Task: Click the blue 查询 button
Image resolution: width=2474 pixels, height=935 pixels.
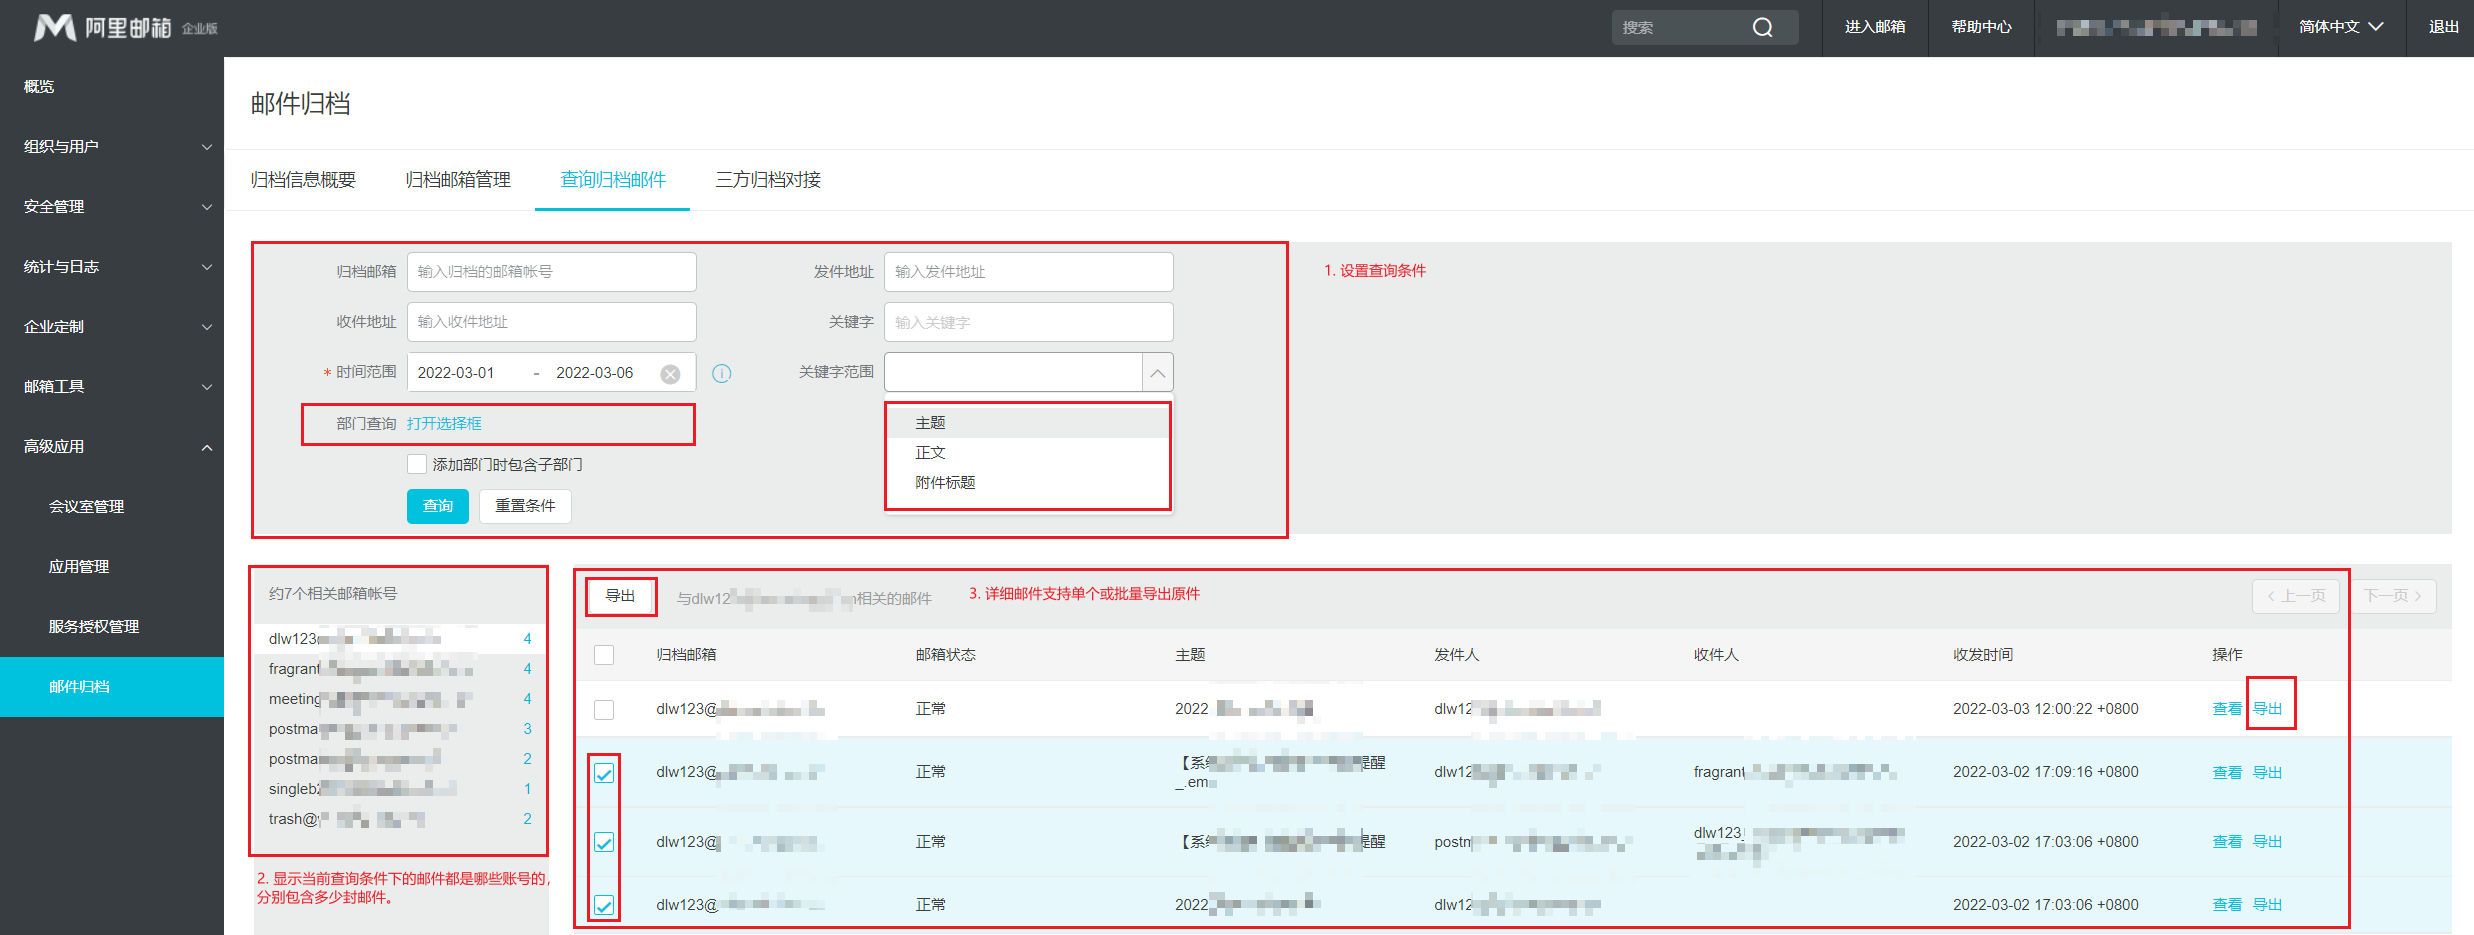Action: 437,506
